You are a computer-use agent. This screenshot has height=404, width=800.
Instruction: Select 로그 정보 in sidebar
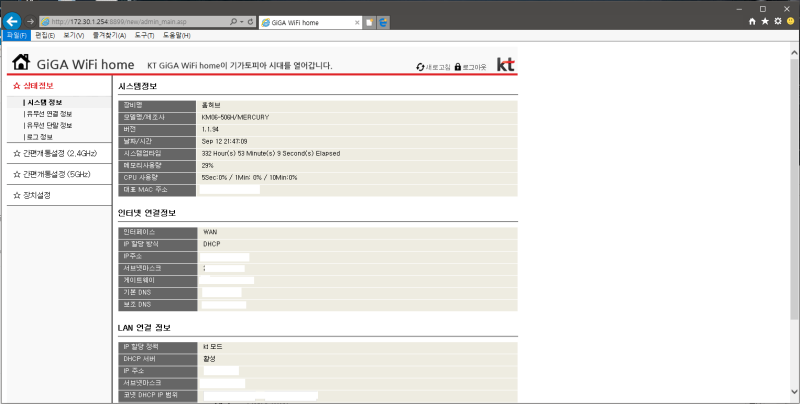[x=38, y=137]
